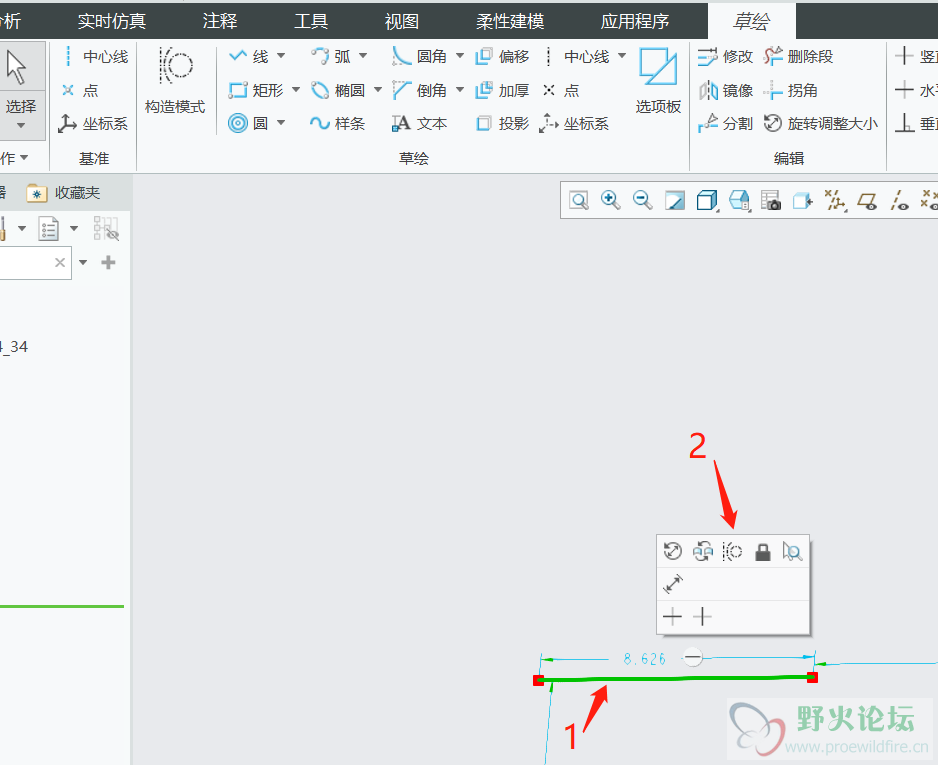Open the 收藏夹 tab in navigator

[63, 193]
